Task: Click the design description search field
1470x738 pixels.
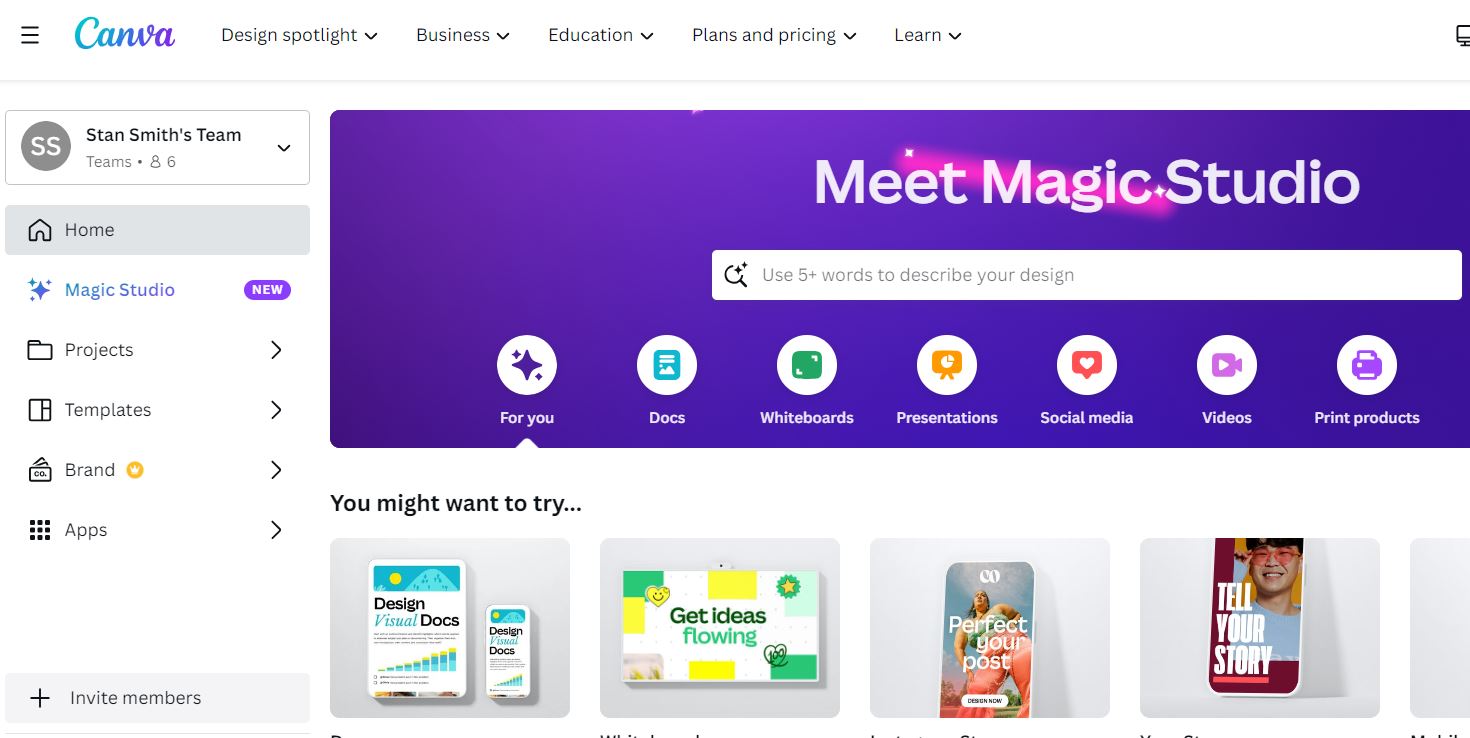Action: click(x=1087, y=275)
